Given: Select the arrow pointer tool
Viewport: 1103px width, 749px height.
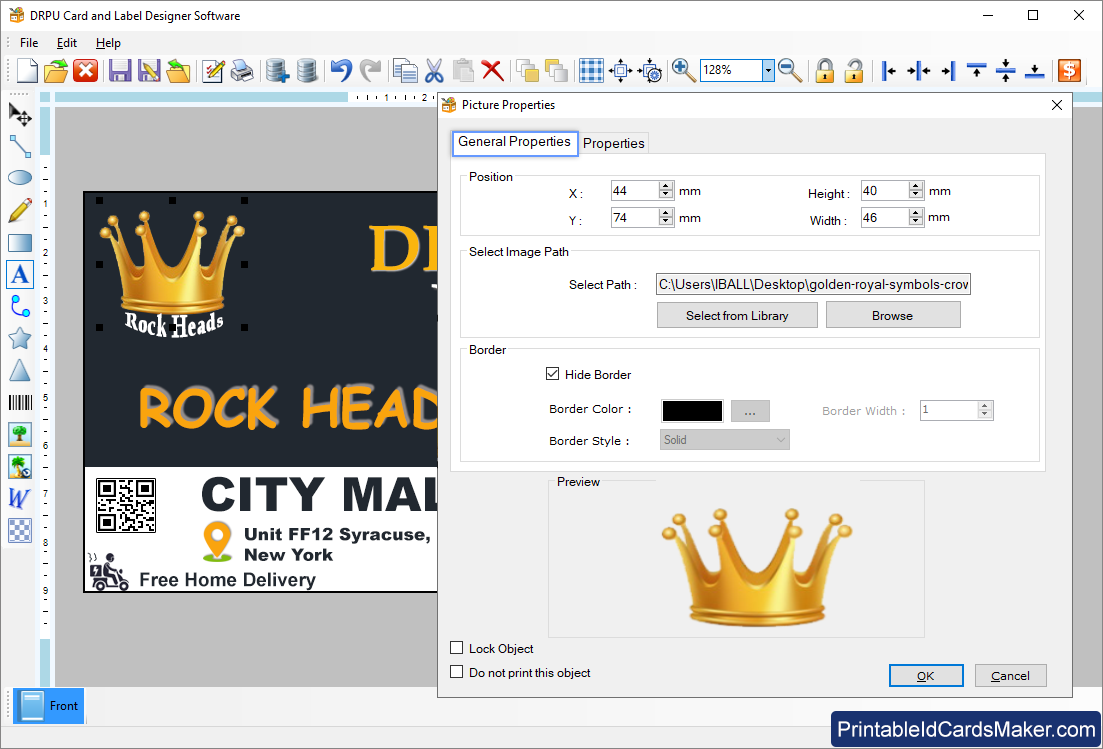Looking at the screenshot, I should click(x=20, y=115).
